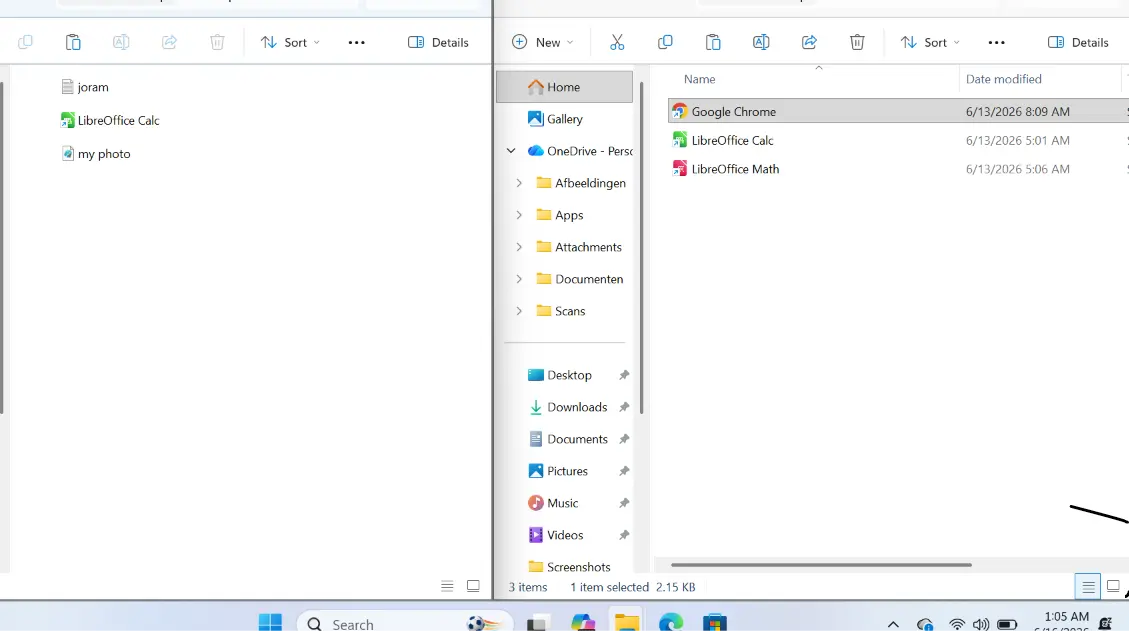Go to pinned Pictures folder
Viewport: 1129px width, 631px height.
tap(558, 471)
